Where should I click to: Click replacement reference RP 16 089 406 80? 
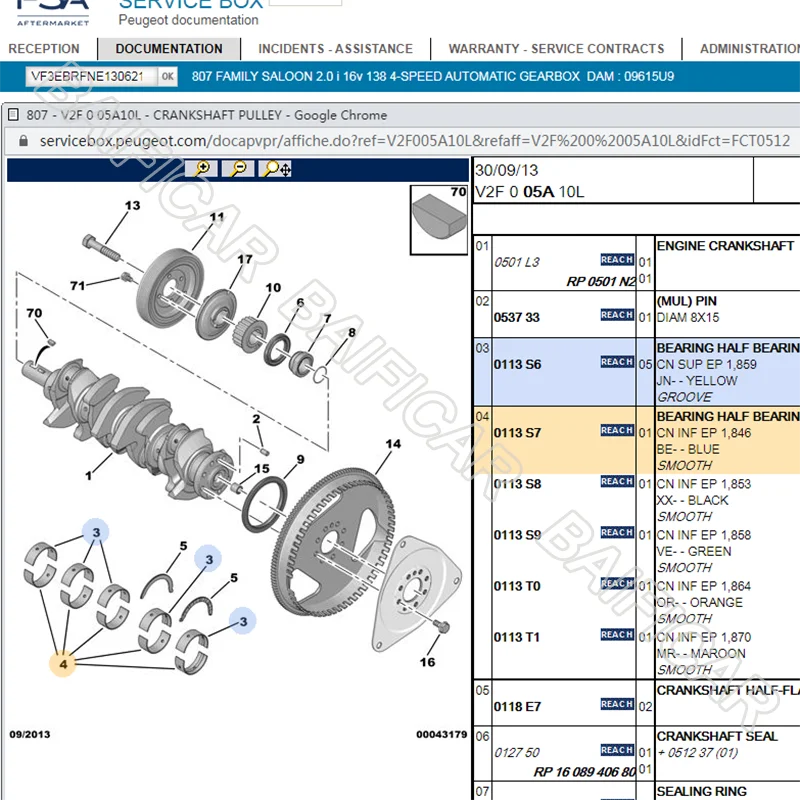coord(585,771)
